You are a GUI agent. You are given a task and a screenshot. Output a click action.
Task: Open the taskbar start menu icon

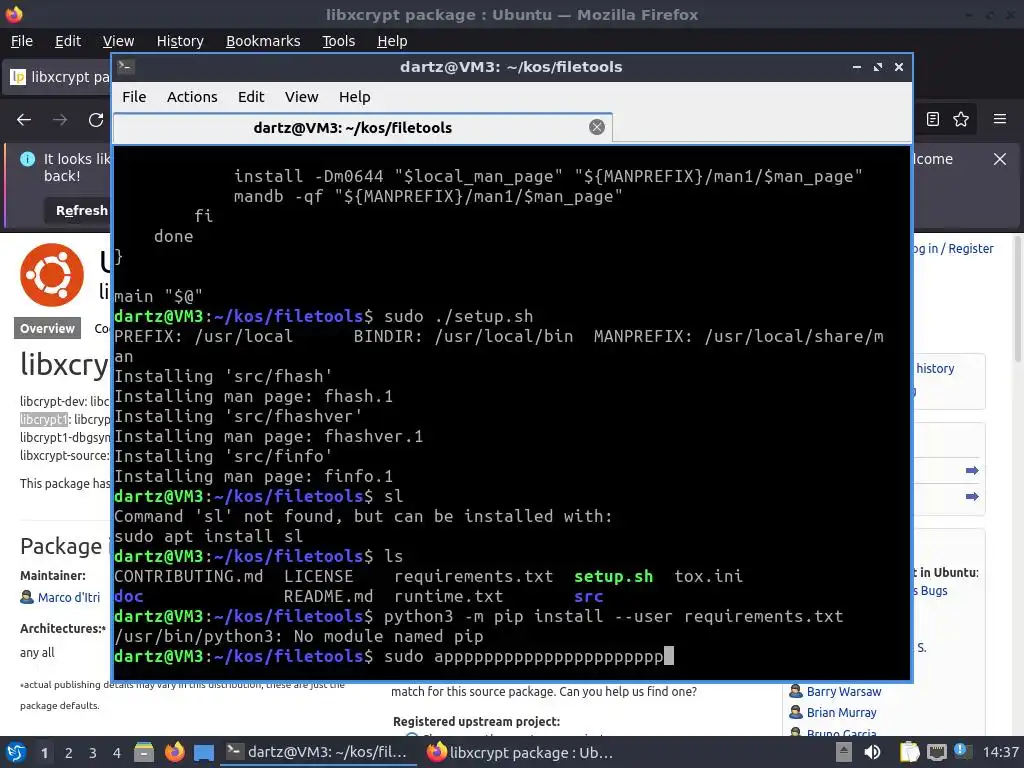tap(15, 752)
